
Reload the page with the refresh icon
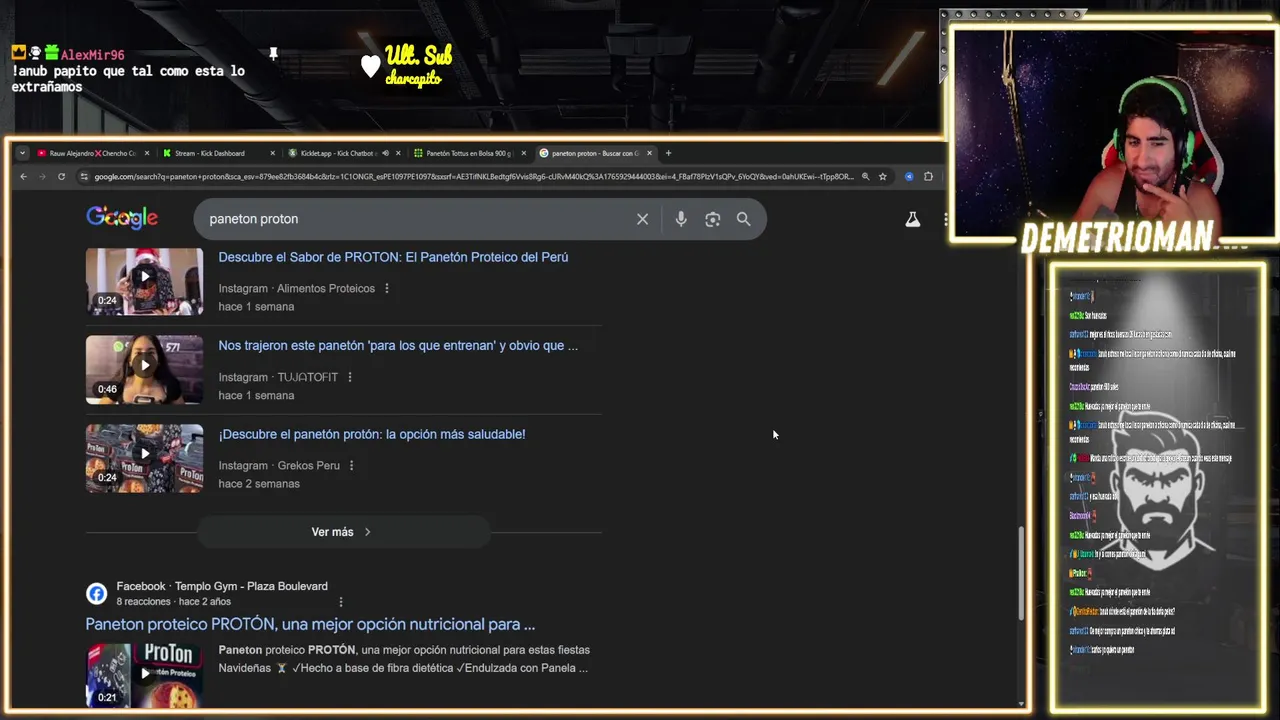pos(61,177)
